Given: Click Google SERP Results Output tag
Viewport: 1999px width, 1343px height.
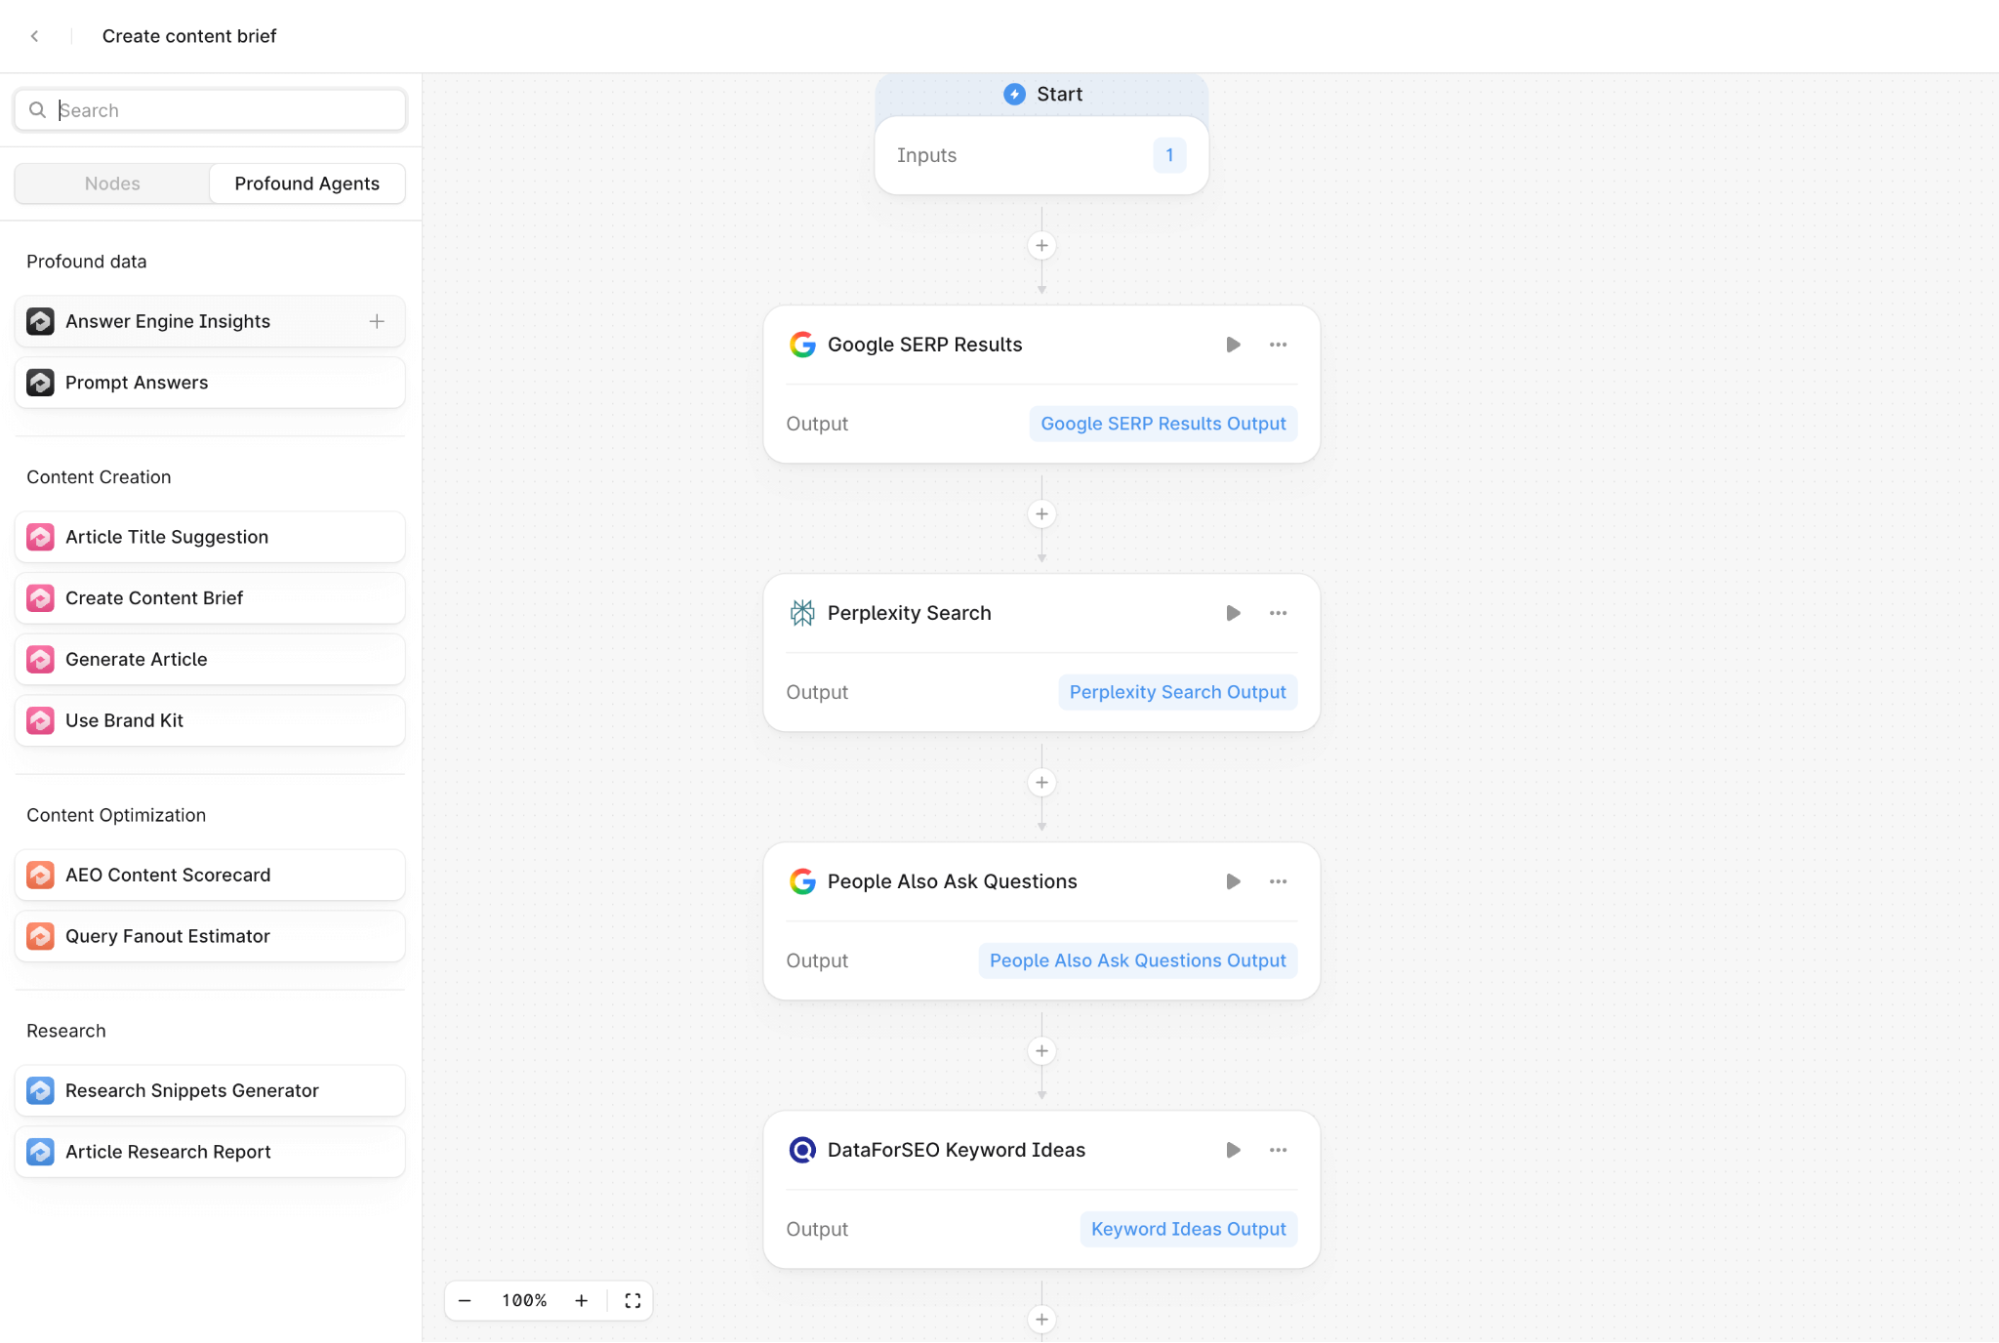Looking at the screenshot, I should (1163, 424).
